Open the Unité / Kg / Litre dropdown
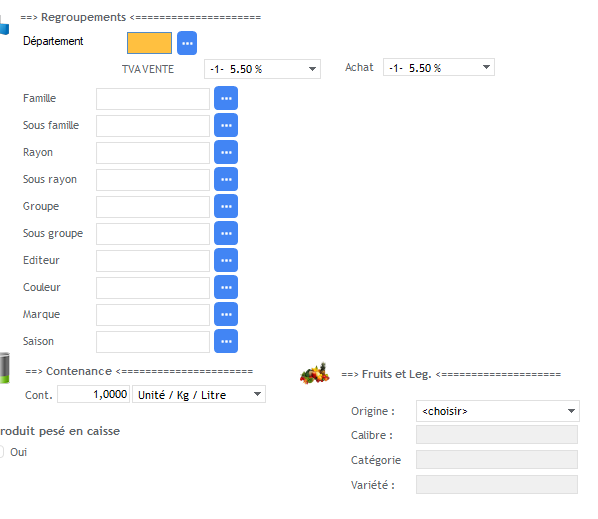 click(199, 394)
